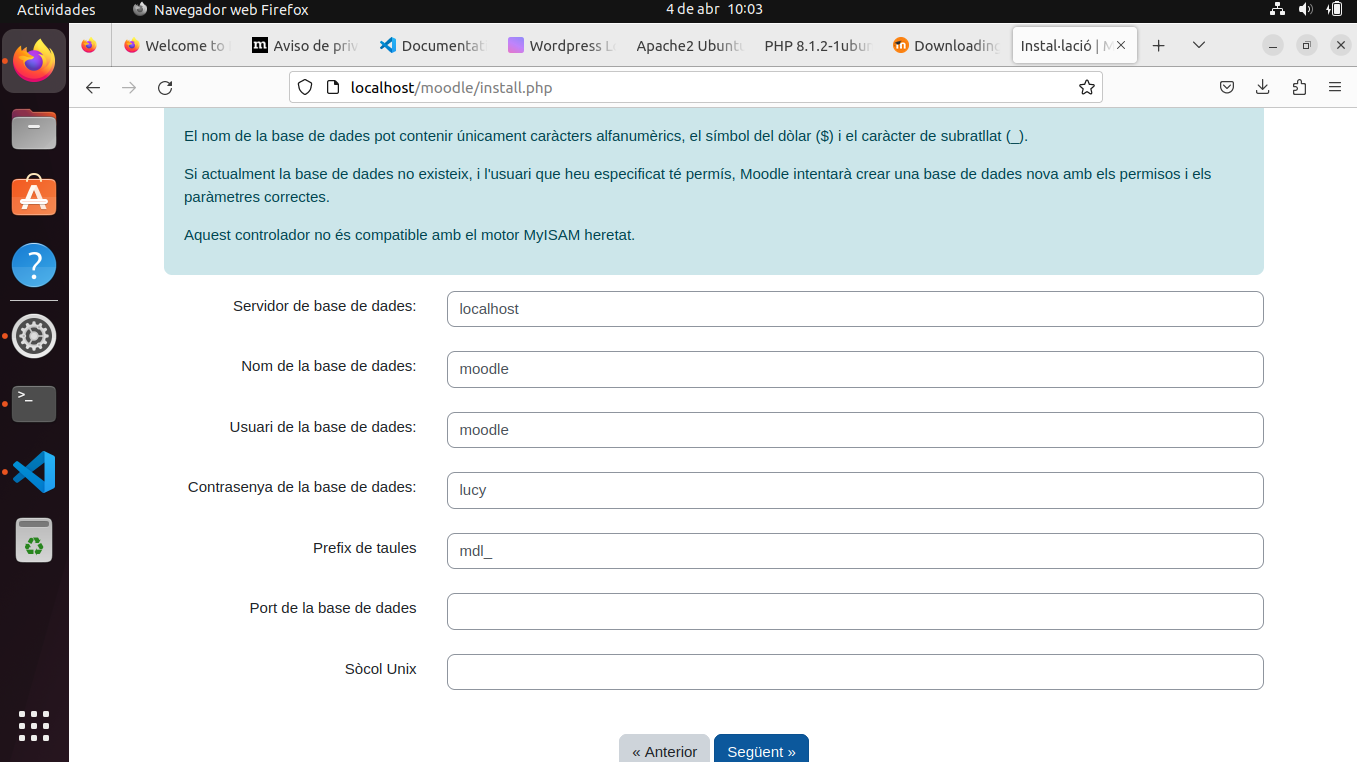Viewport: 1357px width, 762px height.
Task: Open the Downloads panel in Firefox
Action: pos(1262,87)
